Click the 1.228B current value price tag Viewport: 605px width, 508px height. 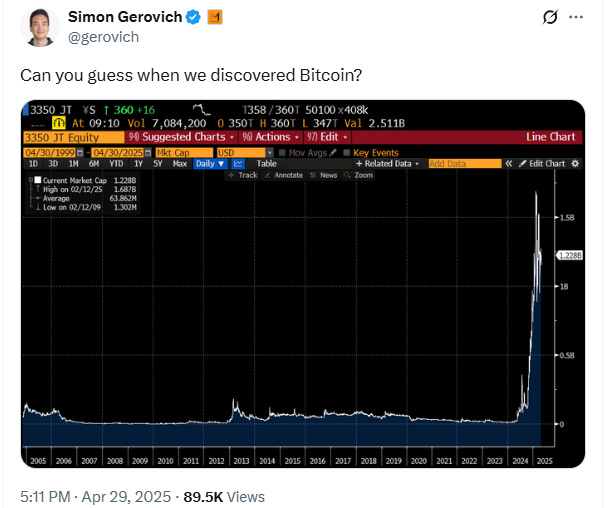(x=569, y=255)
